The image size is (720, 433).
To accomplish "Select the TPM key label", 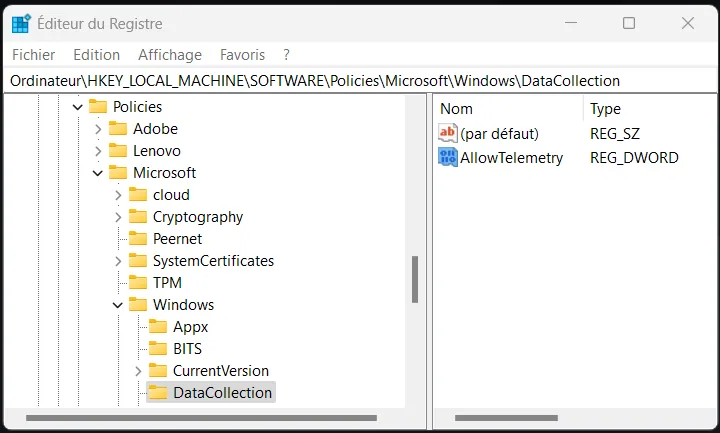I will [167, 282].
